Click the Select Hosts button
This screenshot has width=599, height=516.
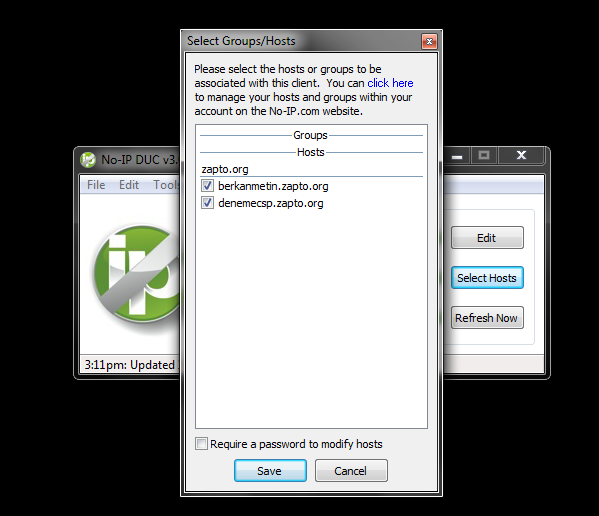pos(487,278)
